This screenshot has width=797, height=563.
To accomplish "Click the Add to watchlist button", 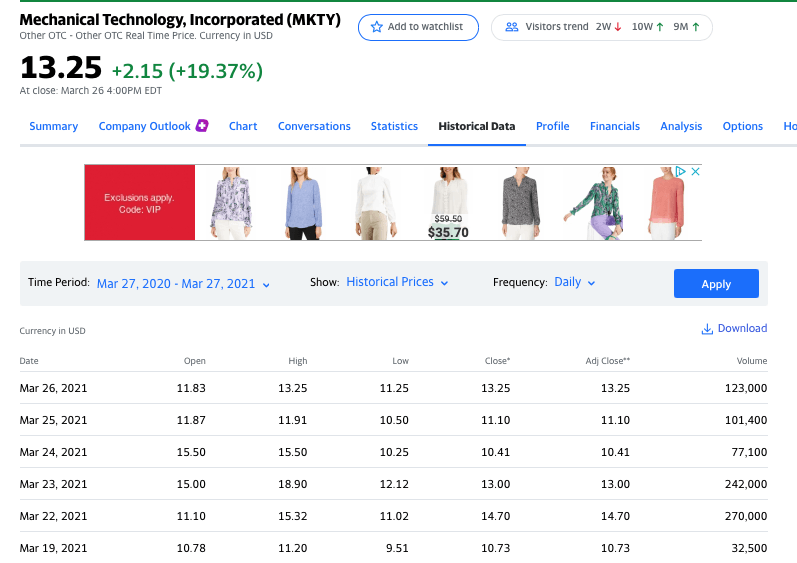I will click(x=418, y=27).
